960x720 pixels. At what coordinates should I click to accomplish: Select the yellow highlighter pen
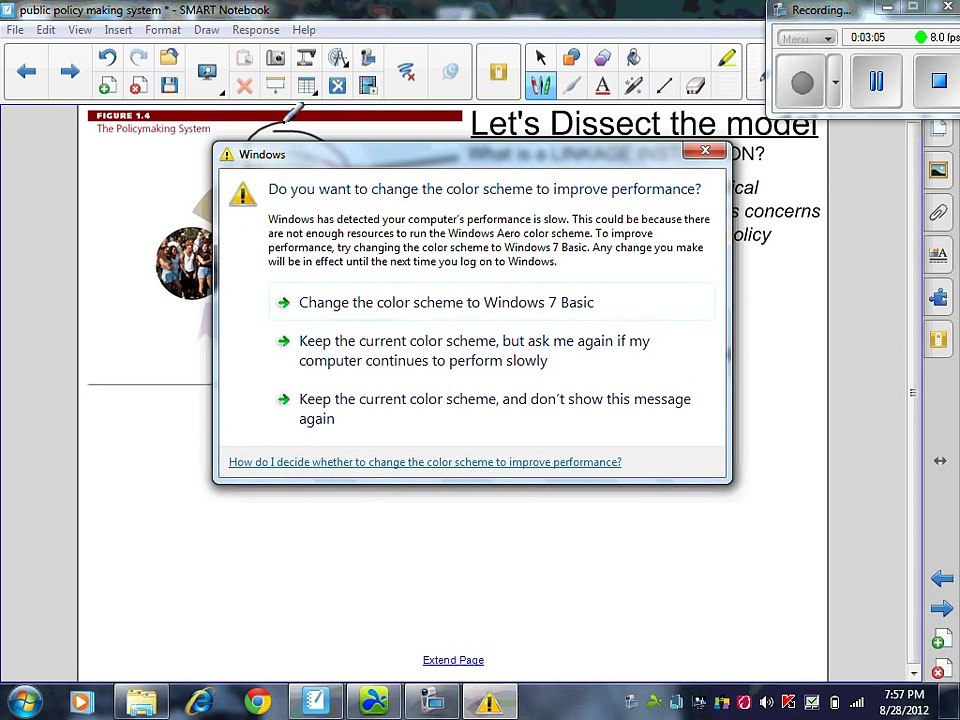(727, 58)
